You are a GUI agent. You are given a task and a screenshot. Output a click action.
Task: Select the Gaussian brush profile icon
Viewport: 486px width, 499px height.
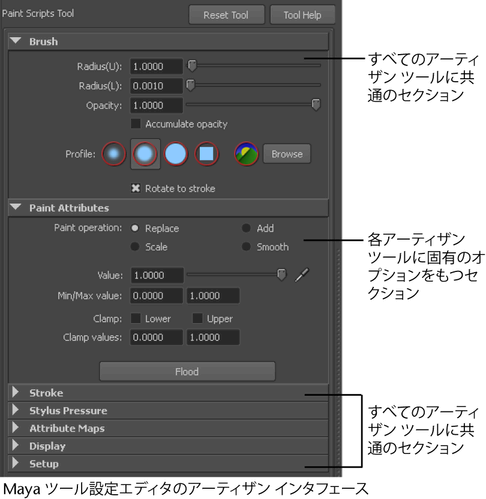pos(114,154)
